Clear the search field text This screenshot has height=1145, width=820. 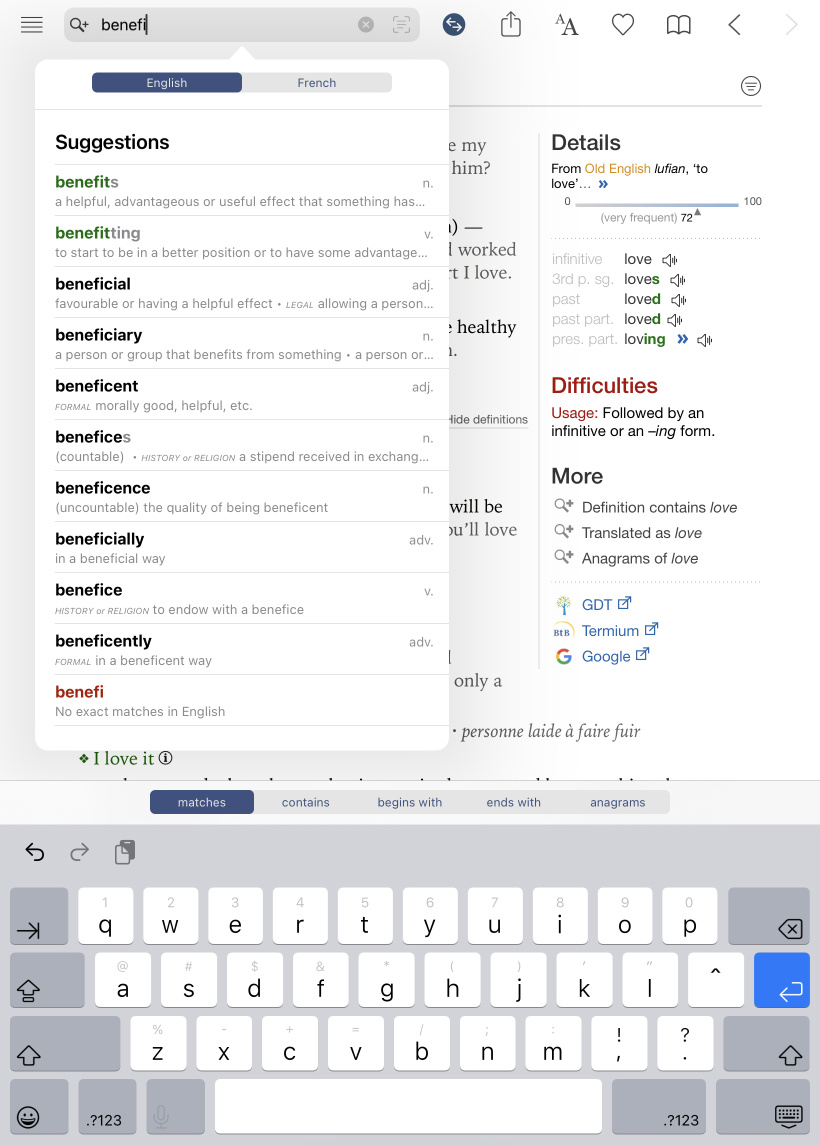point(366,25)
